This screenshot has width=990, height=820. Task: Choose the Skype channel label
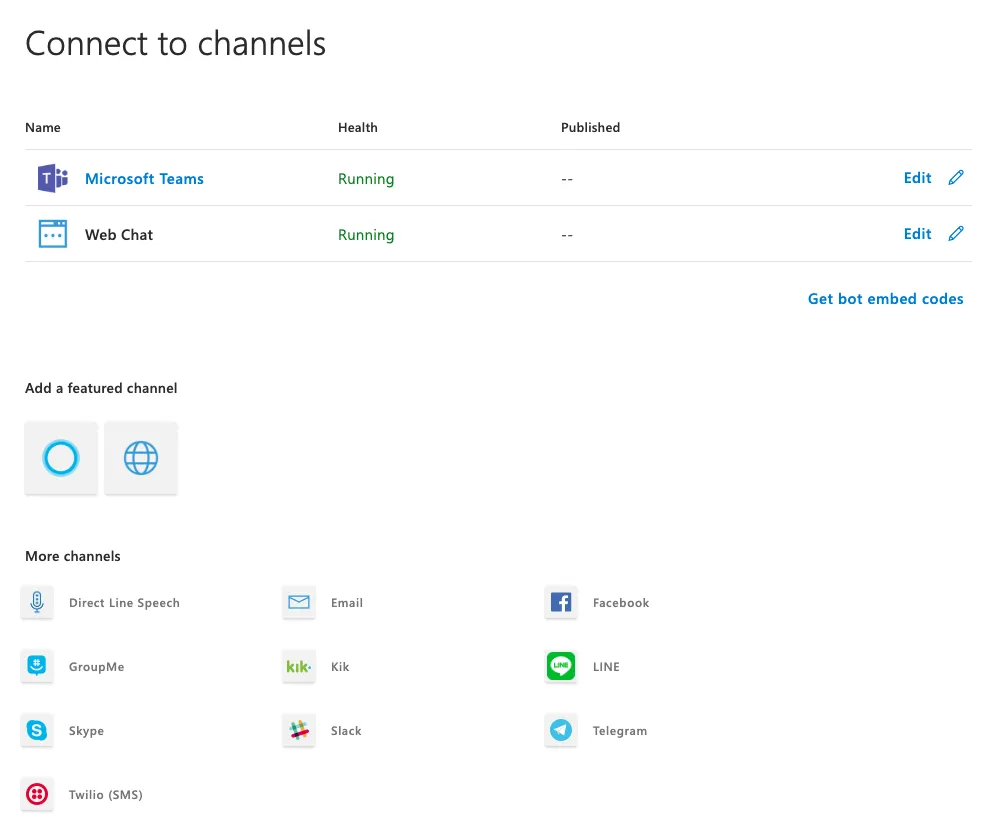coord(86,731)
